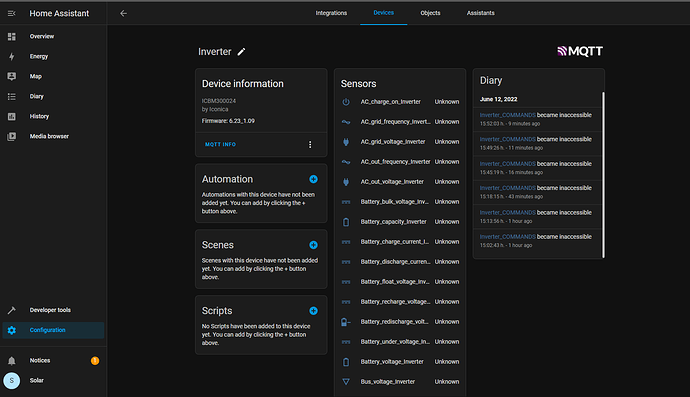Click the Bus_voltage_Inverter triangle icon

point(346,382)
